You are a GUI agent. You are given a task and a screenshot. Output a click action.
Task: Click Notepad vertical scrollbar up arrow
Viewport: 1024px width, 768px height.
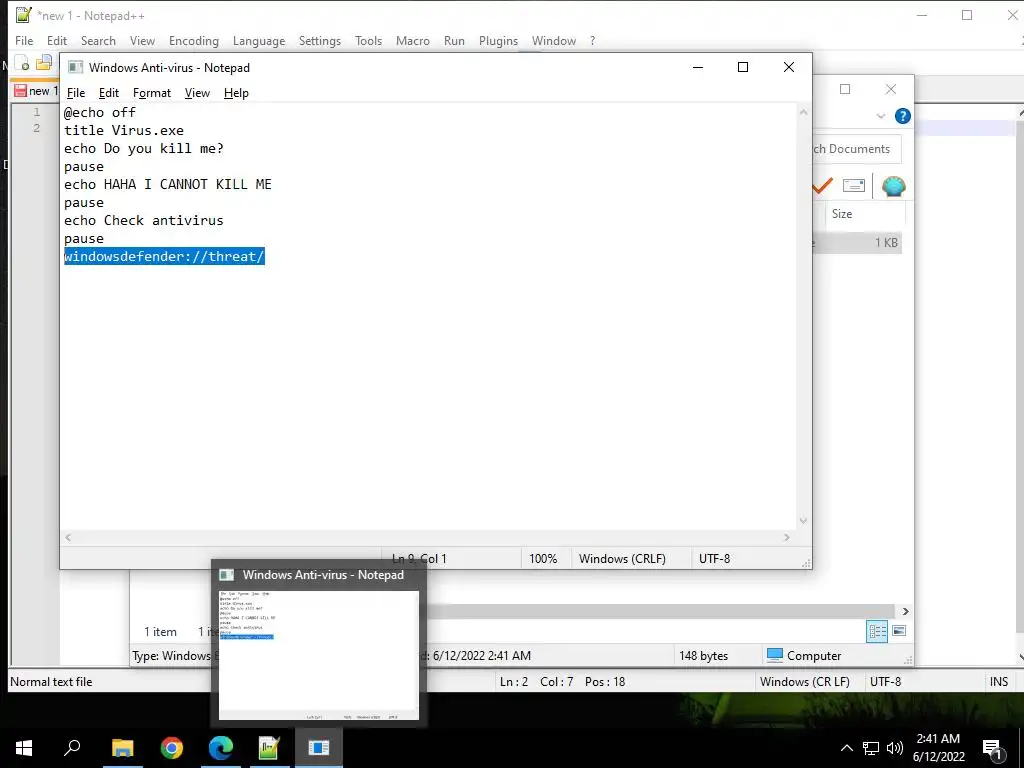tap(803, 112)
